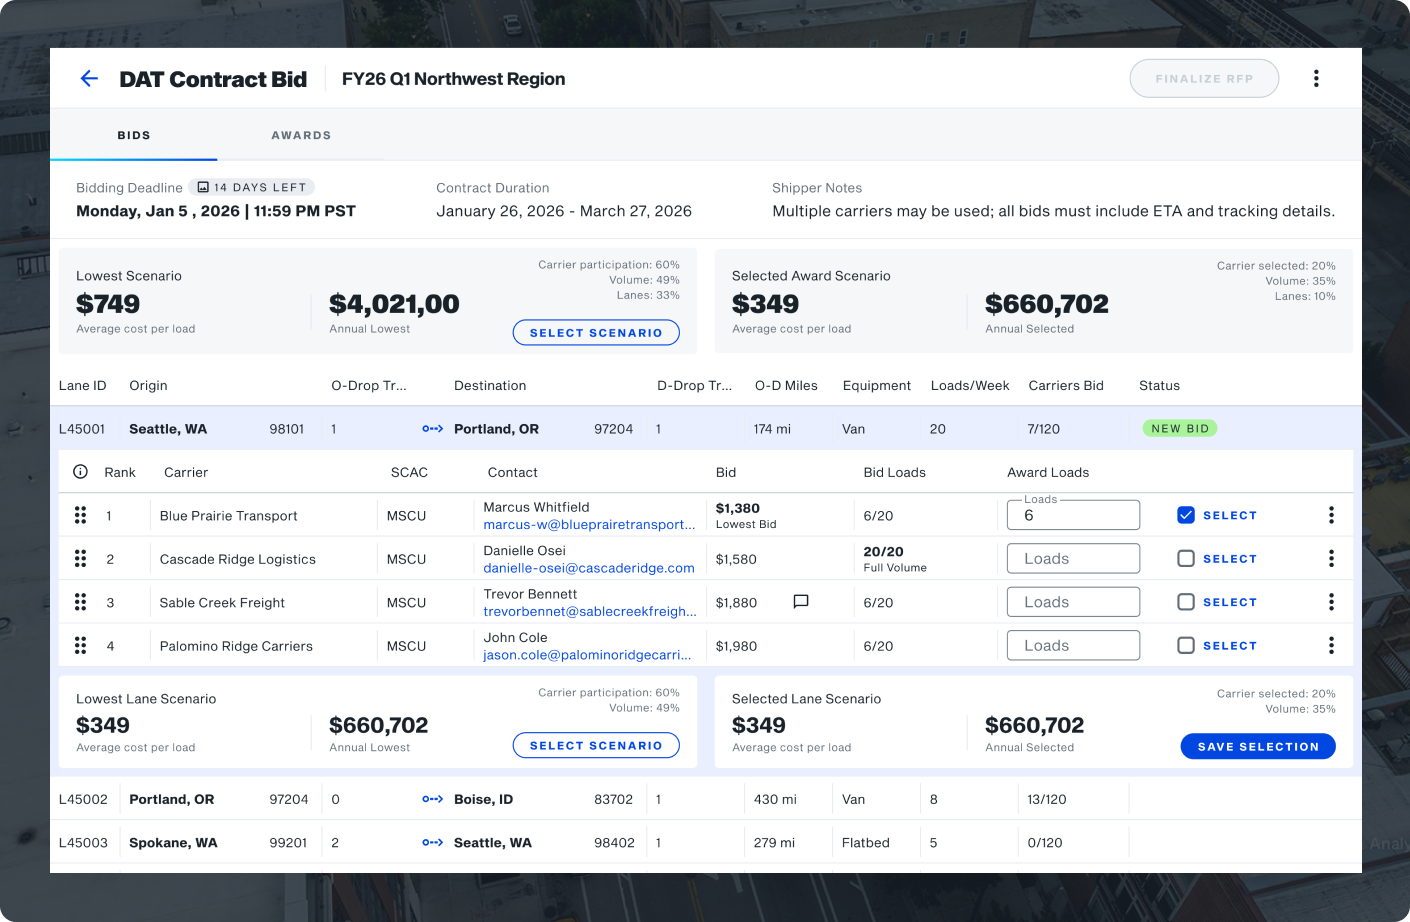Screen dimensions: 1410x922
Task: Click the info icon beside Rank
Action: pyautogui.click(x=81, y=472)
